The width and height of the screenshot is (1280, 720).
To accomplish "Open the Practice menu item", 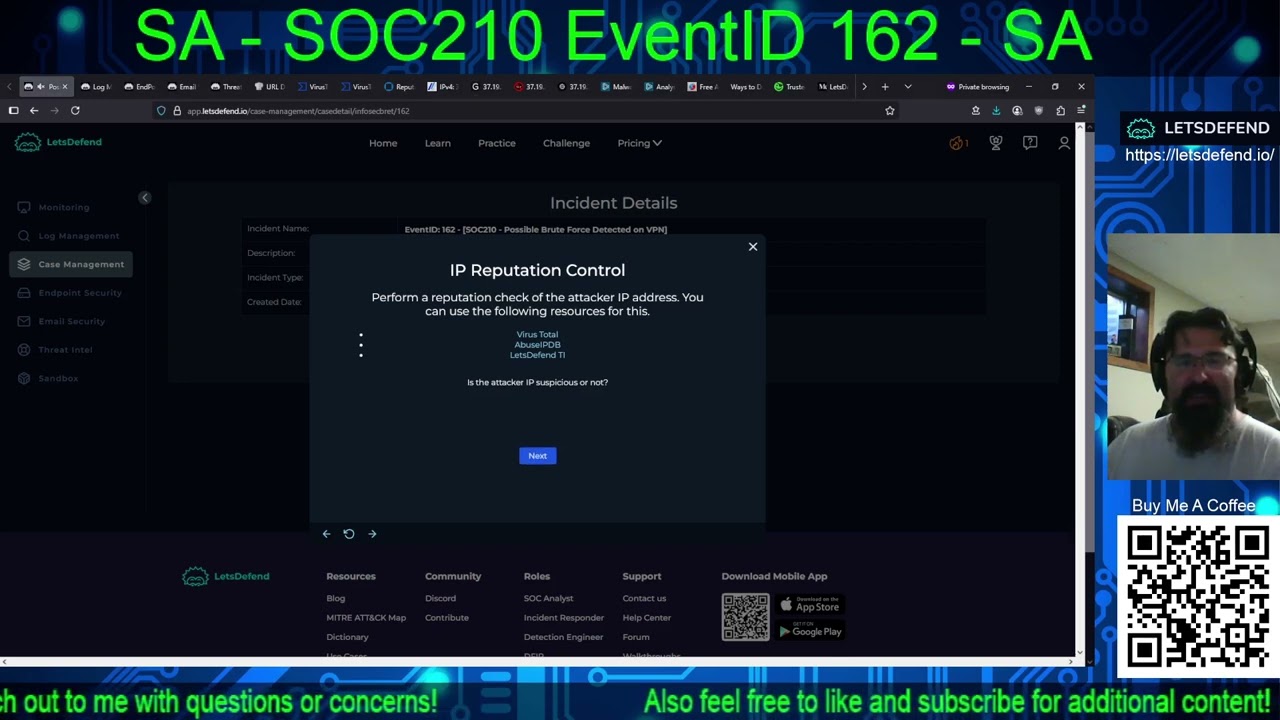I will [x=497, y=143].
